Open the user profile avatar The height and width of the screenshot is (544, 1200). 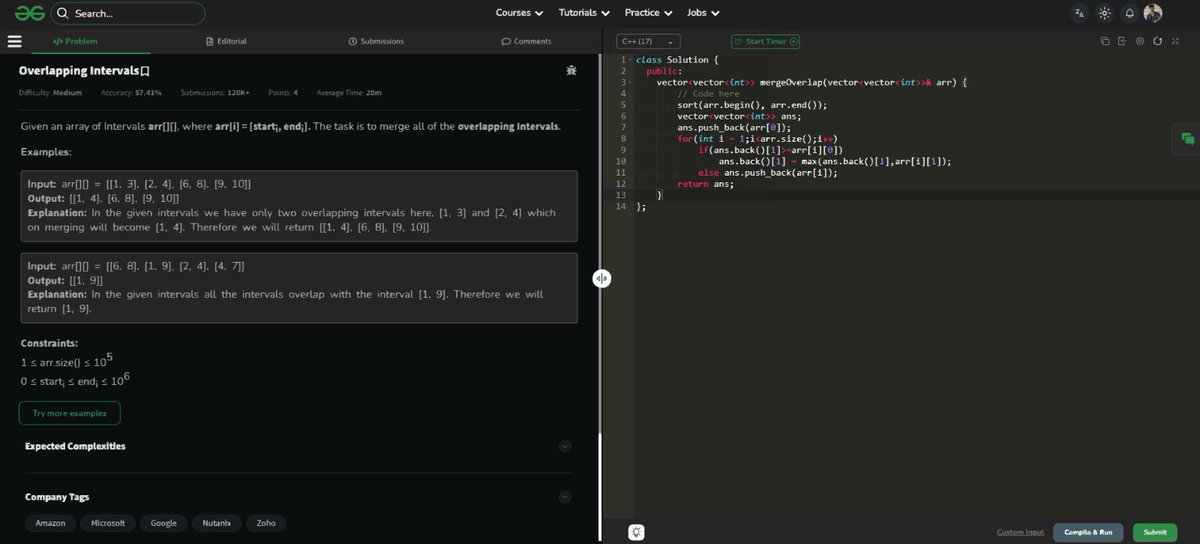tap(1153, 13)
